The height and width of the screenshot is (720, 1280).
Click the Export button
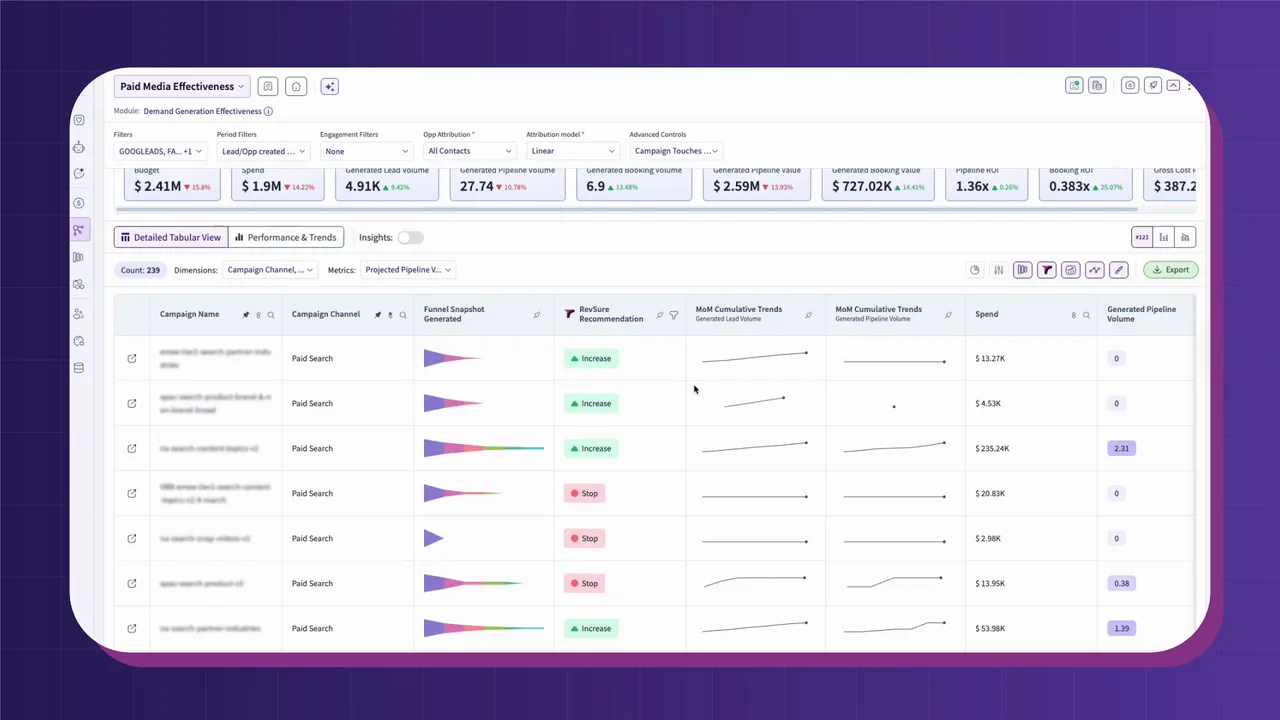1170,270
